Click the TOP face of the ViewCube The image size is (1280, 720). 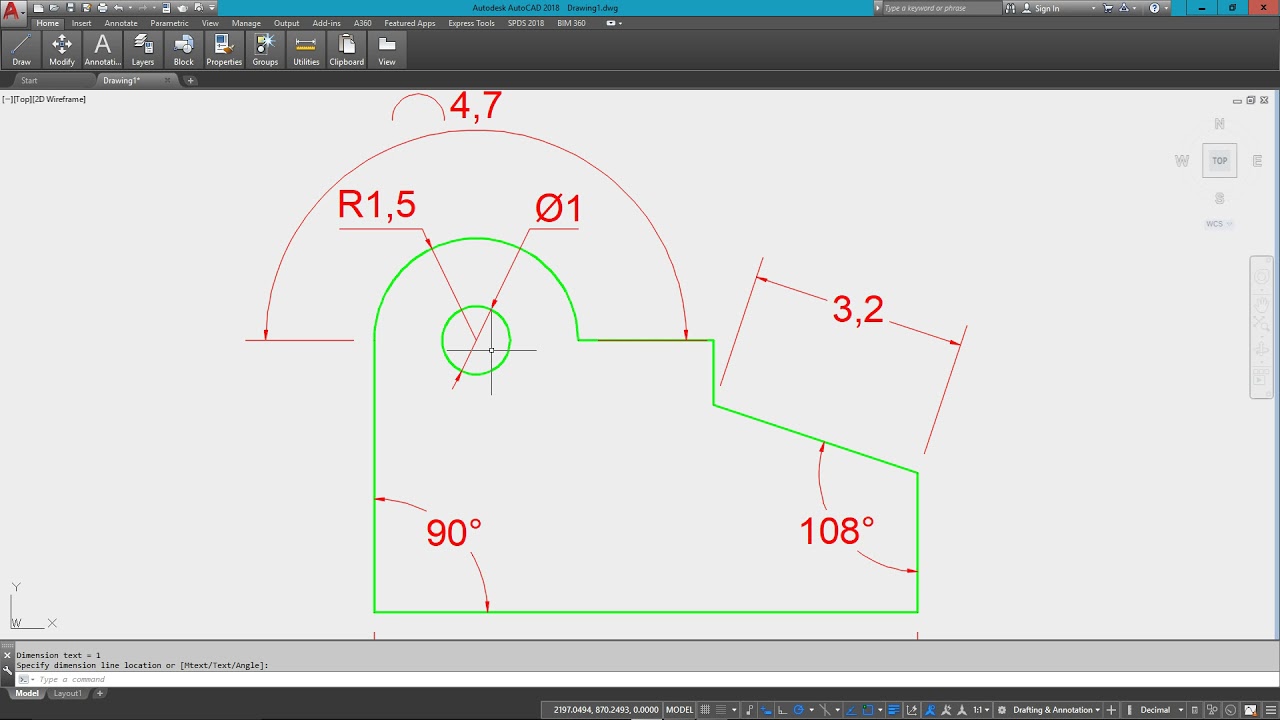1219,160
